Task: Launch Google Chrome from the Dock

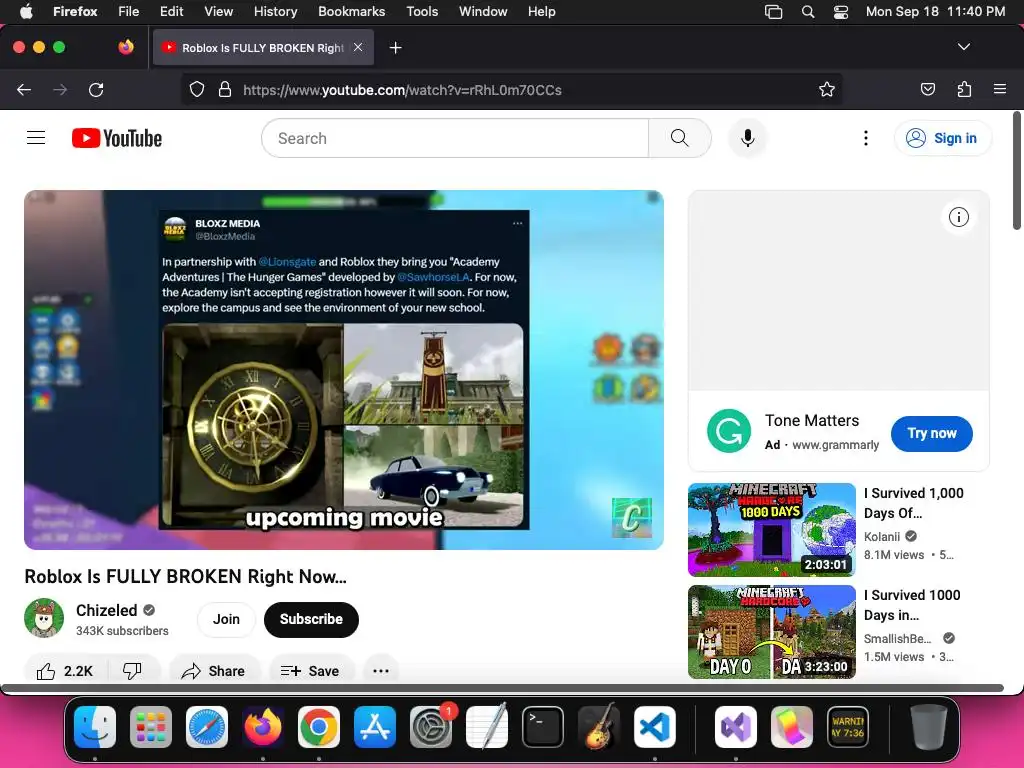Action: pos(319,727)
